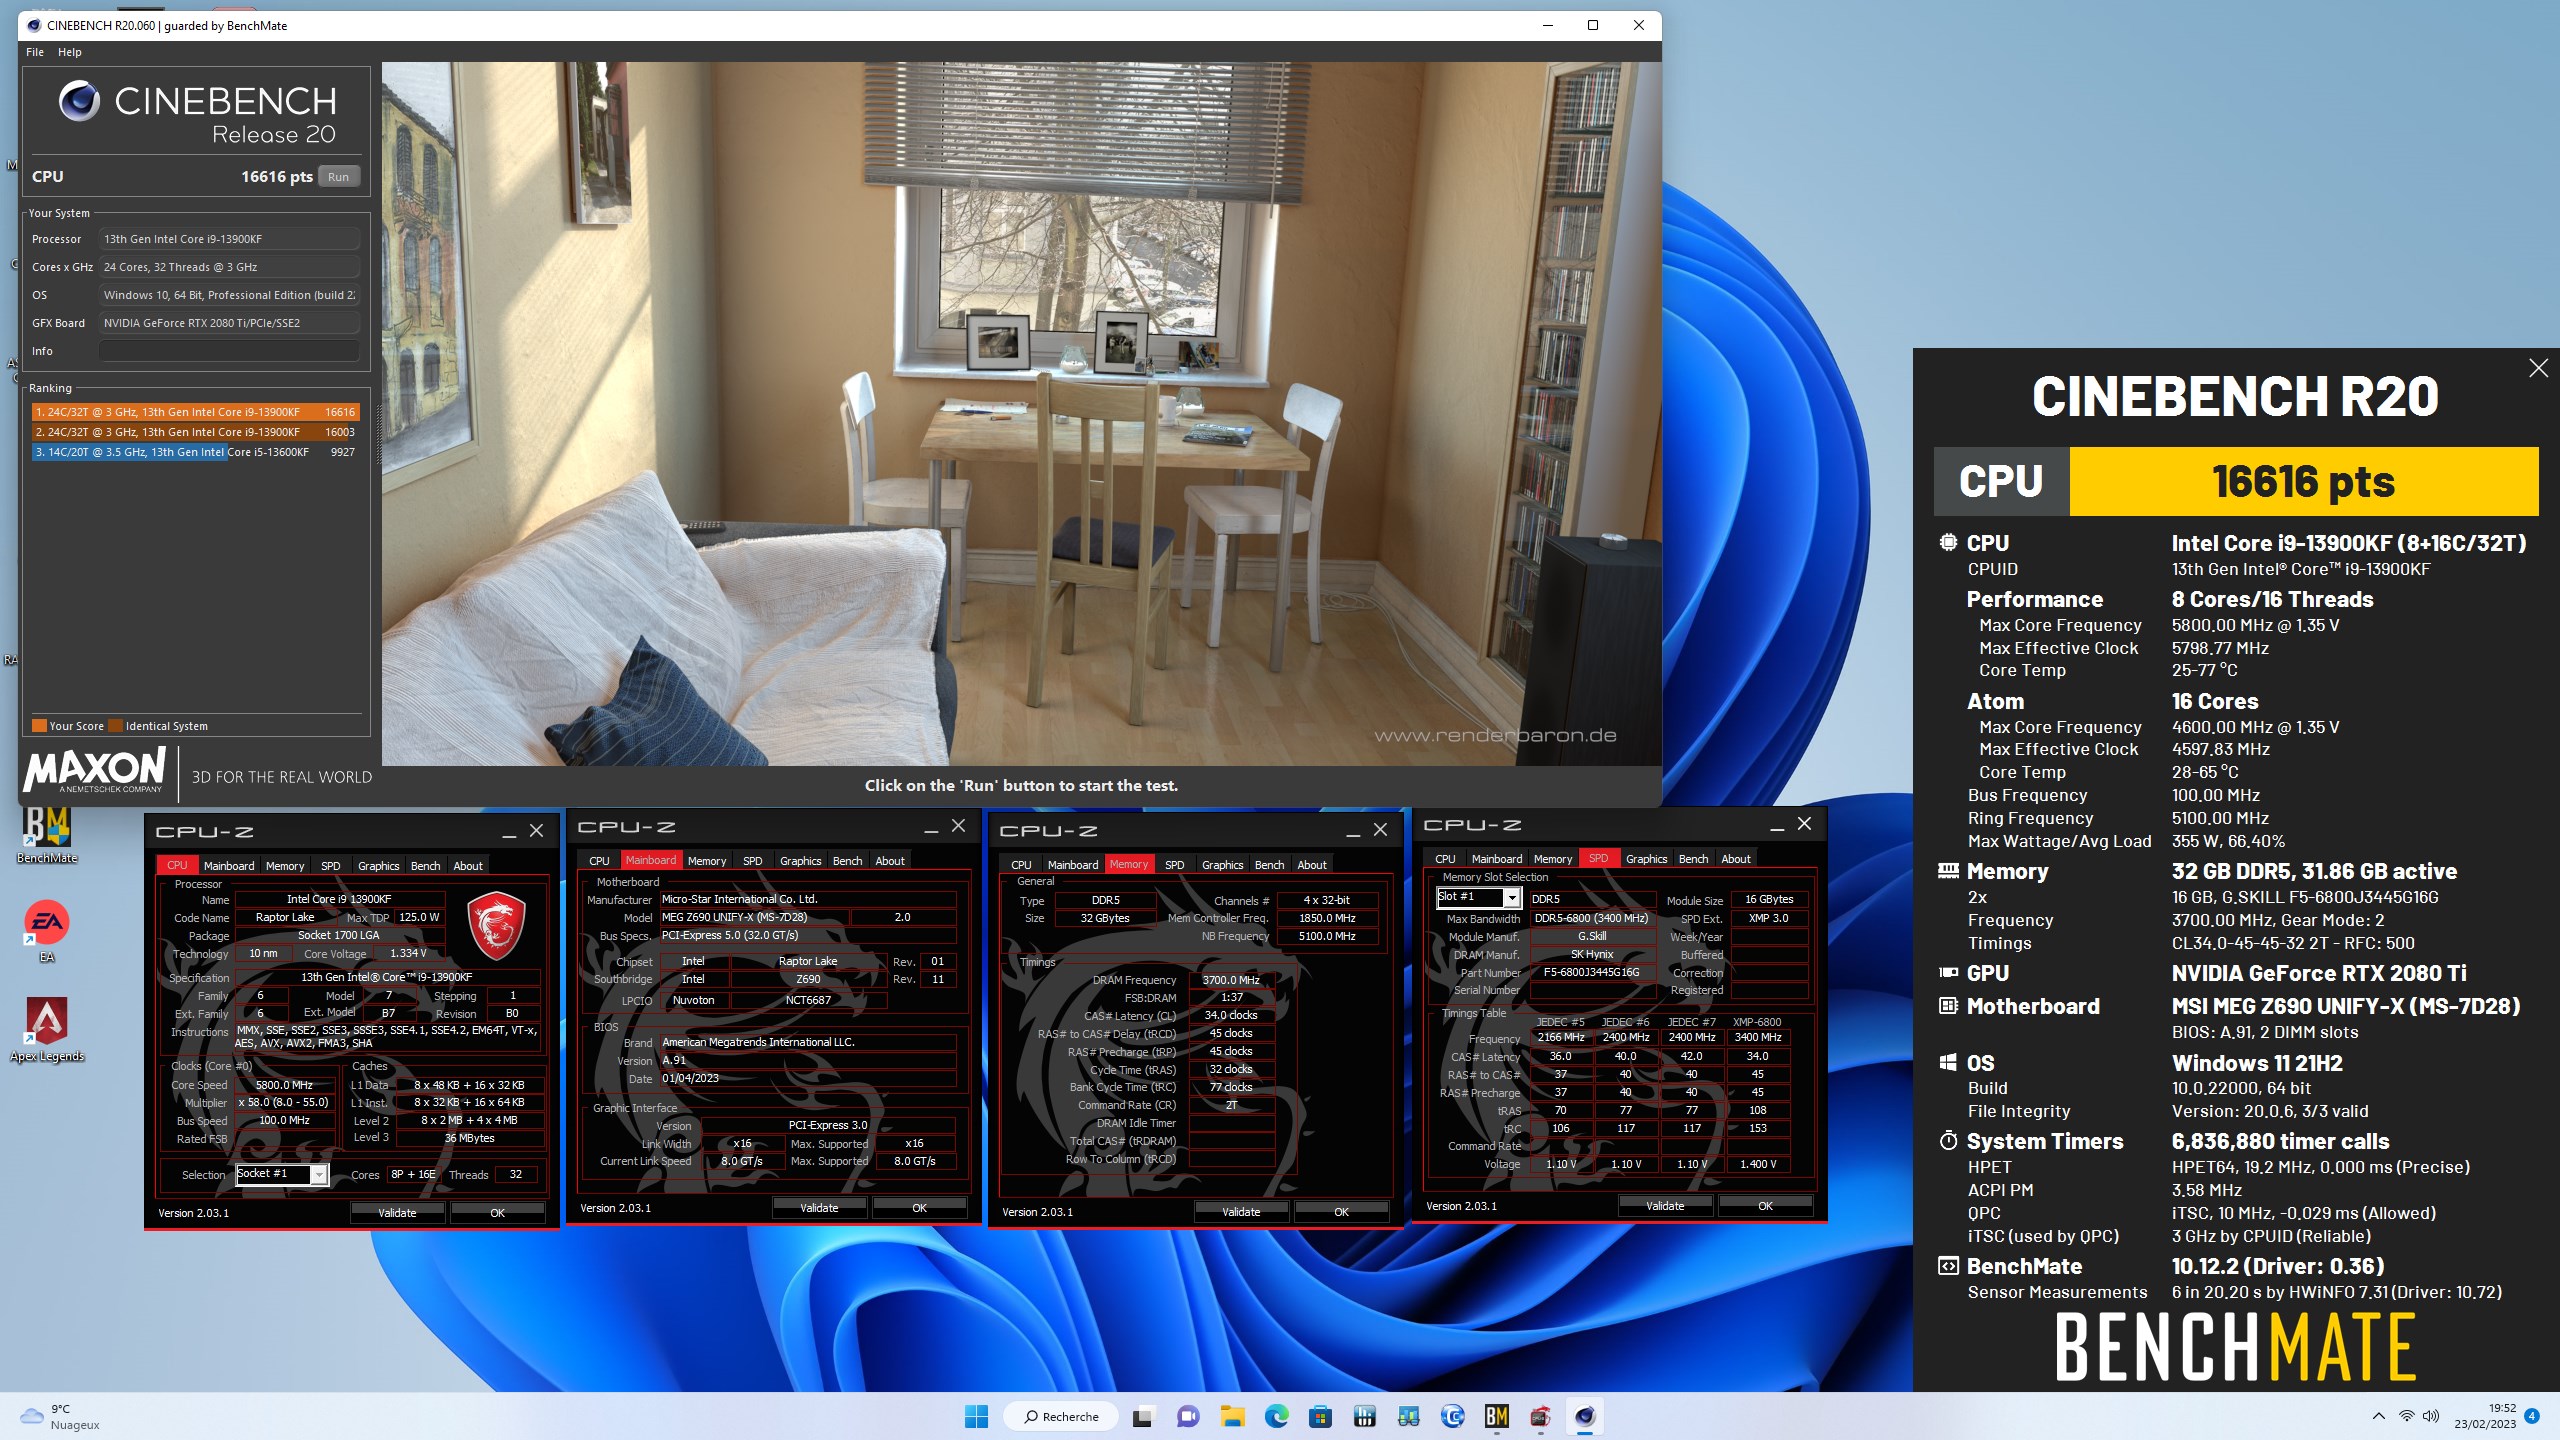The height and width of the screenshot is (1440, 2560).
Task: Switch to Cinebench on taskbar
Action: click(x=1584, y=1416)
